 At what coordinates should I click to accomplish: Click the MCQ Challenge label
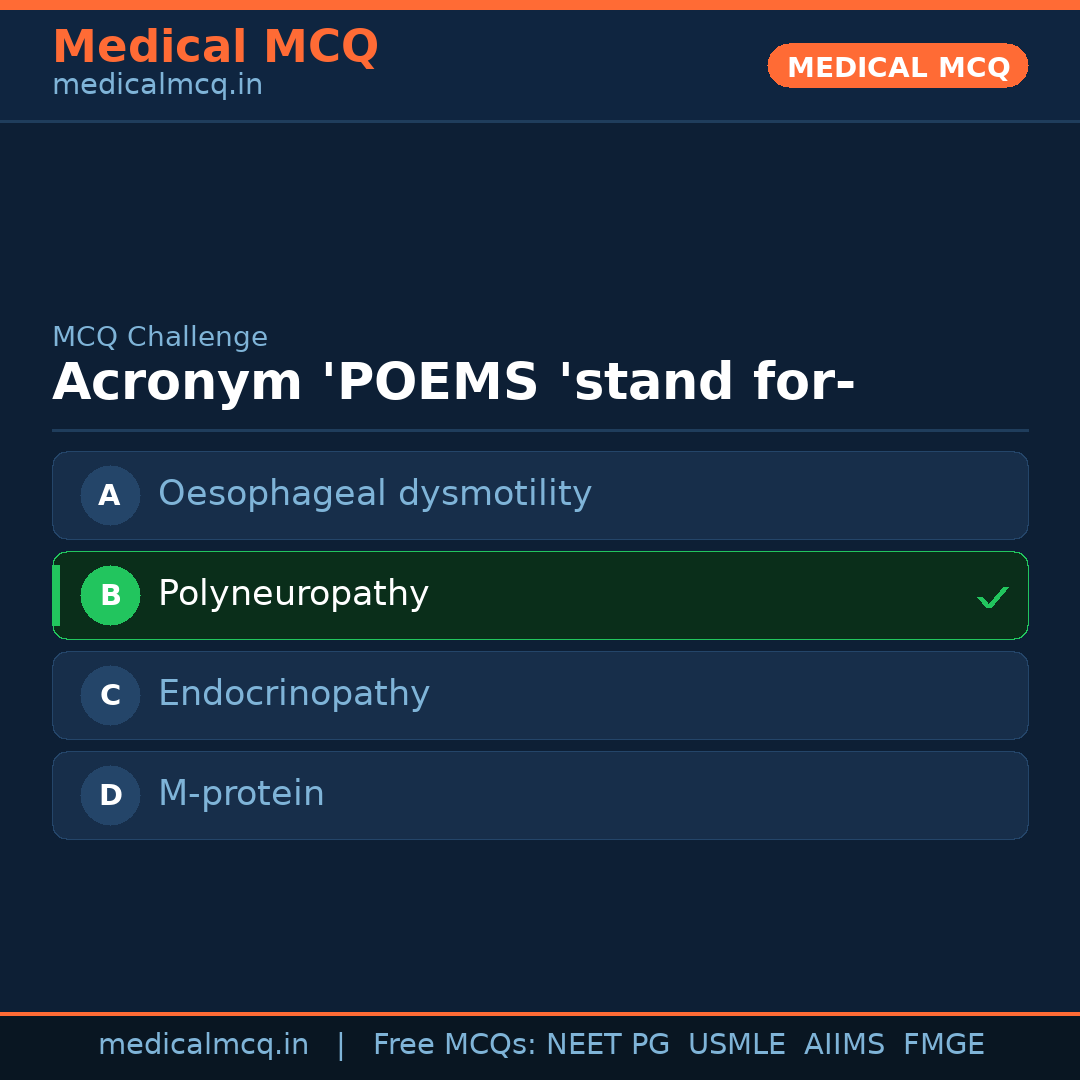(x=160, y=338)
